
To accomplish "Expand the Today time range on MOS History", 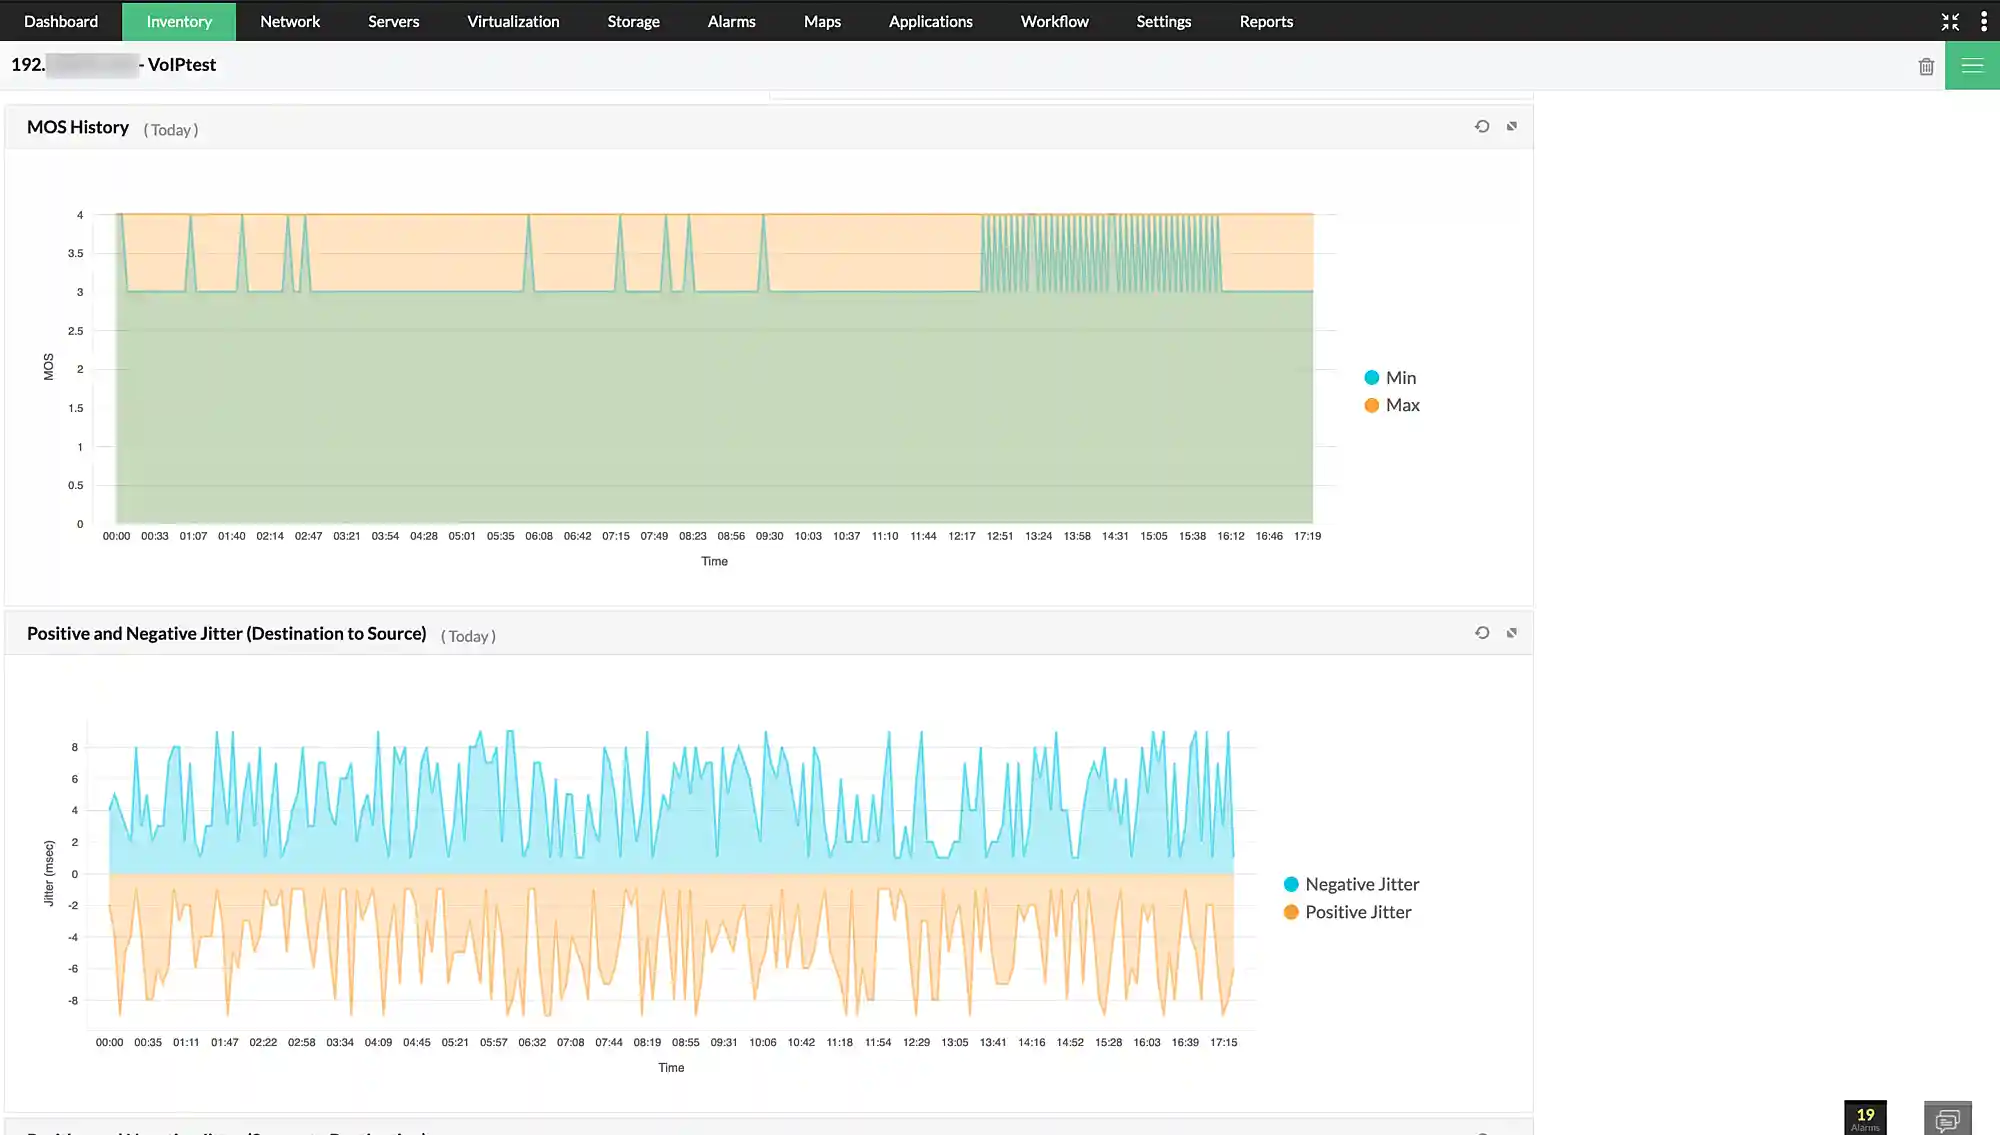I will (x=171, y=129).
